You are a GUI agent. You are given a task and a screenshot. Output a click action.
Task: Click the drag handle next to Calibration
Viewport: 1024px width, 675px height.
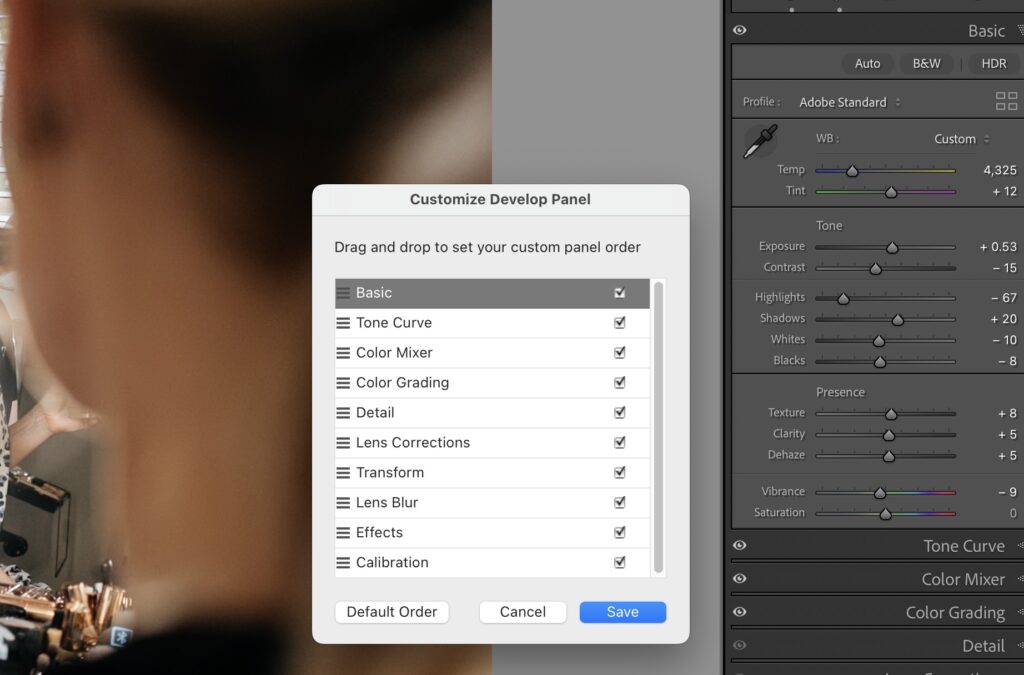[343, 562]
